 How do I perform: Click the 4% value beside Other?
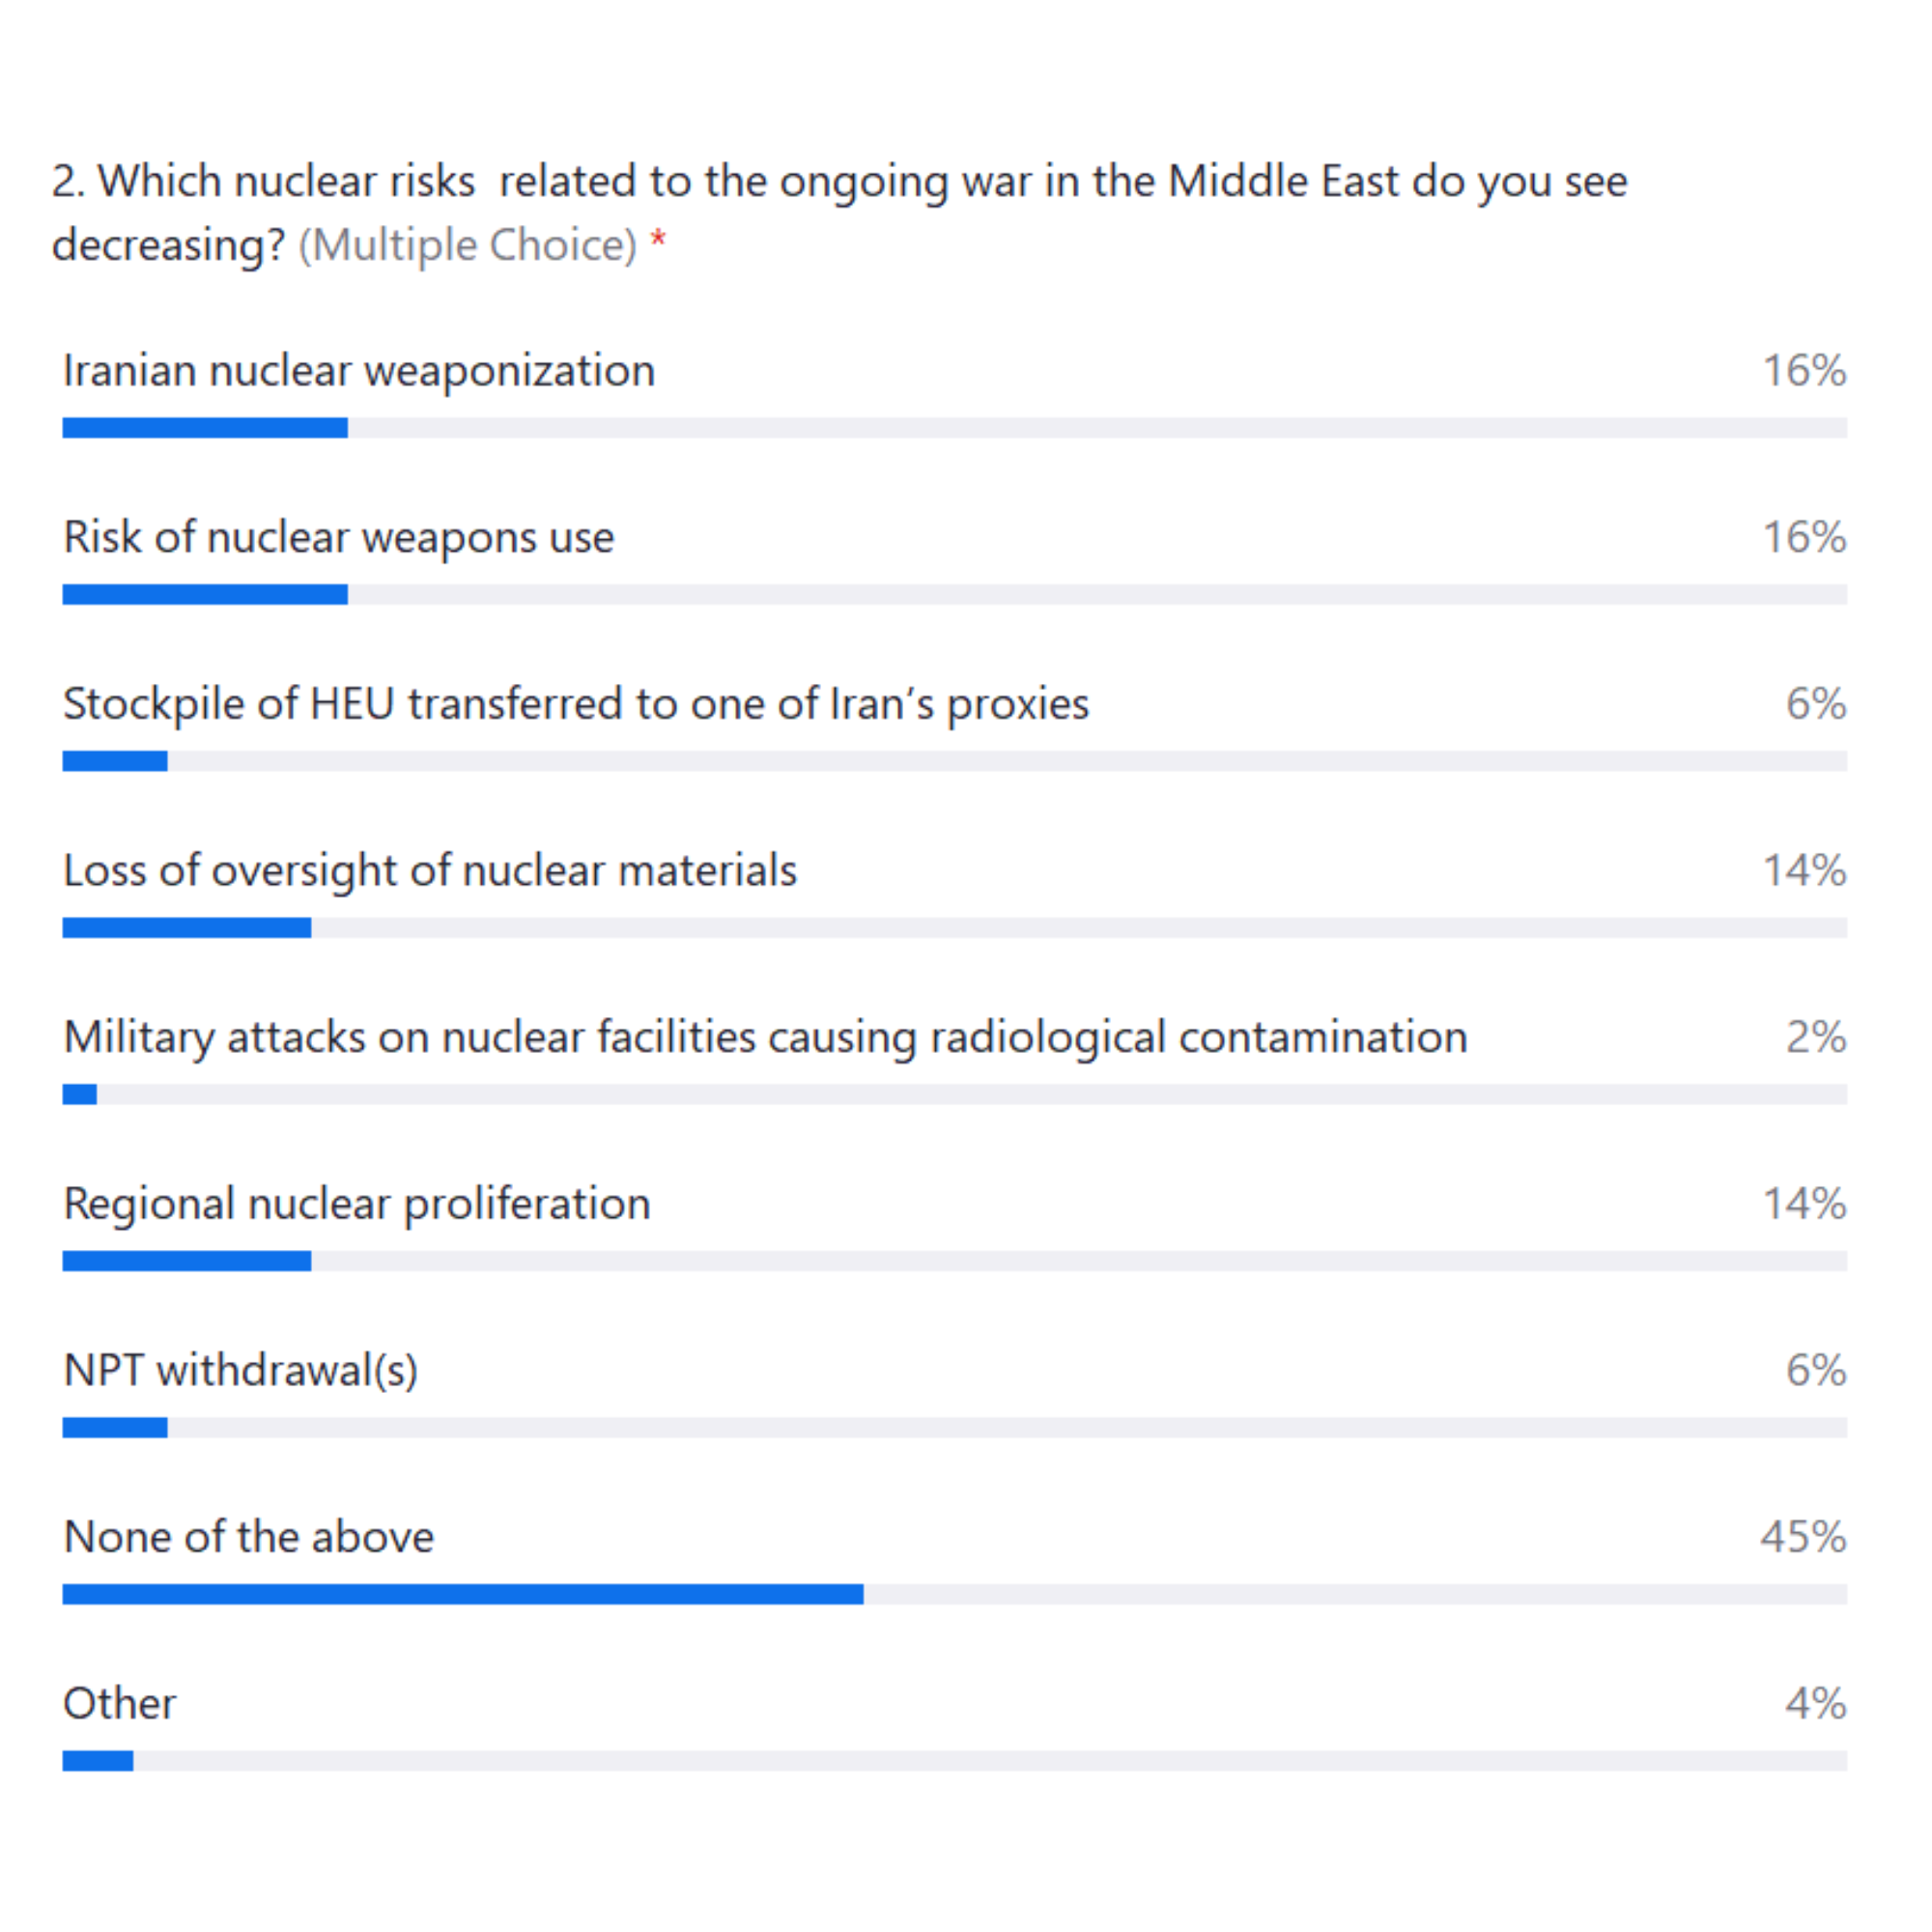[1815, 1704]
